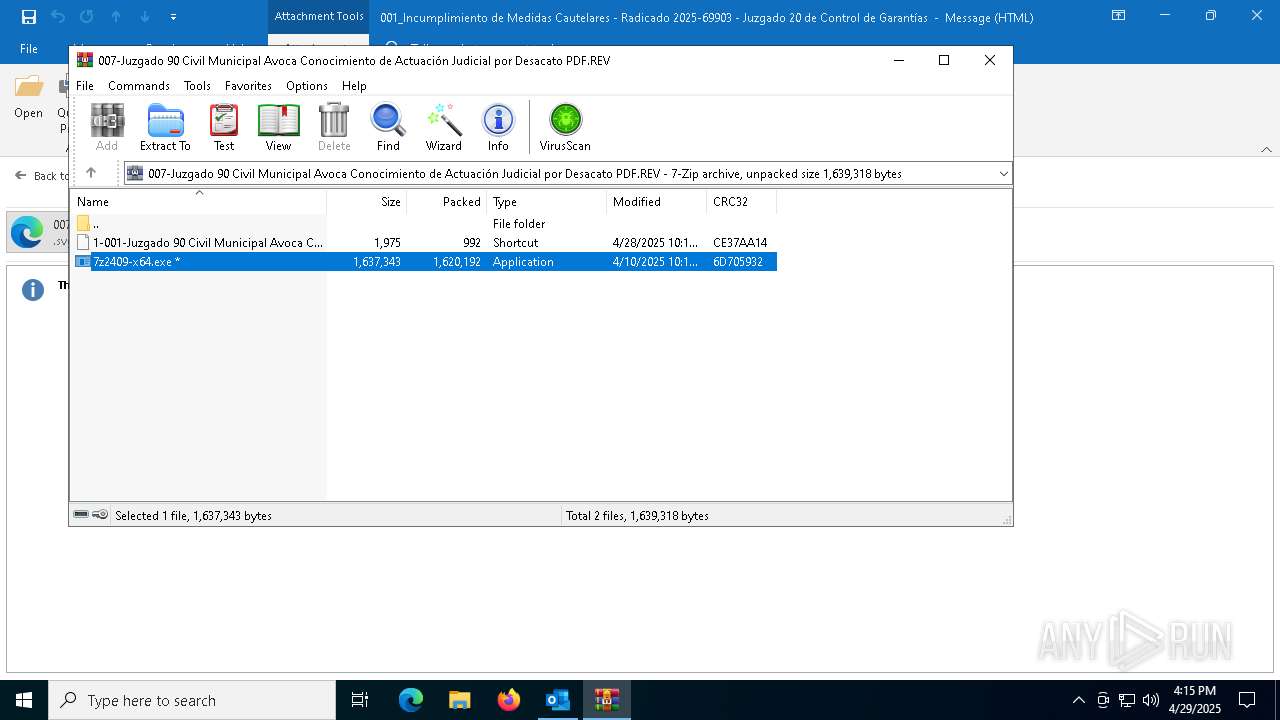This screenshot has width=1280, height=720.
Task: Open WinRAR Commands menu
Action: [x=139, y=86]
